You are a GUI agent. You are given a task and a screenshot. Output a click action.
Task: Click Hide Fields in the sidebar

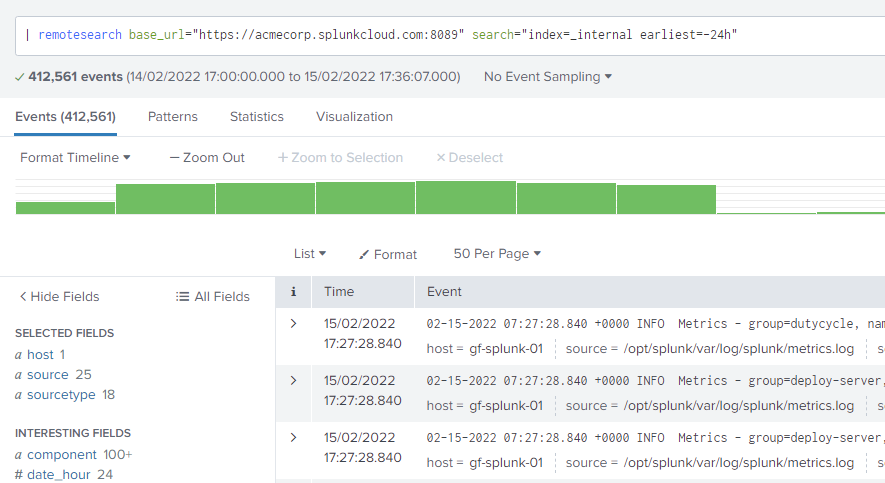tap(59, 297)
